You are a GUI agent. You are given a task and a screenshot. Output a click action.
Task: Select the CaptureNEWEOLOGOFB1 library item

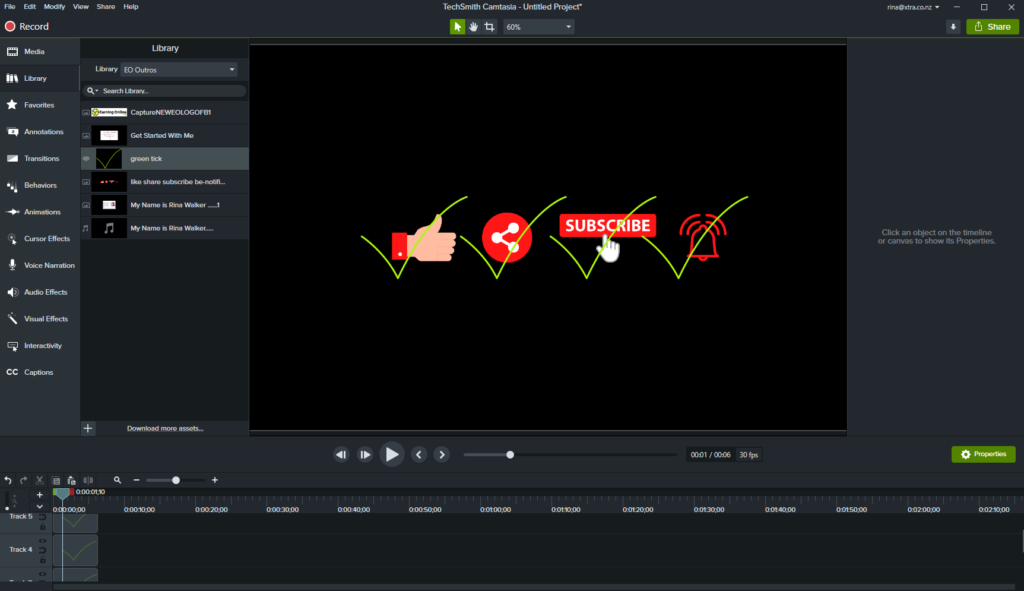tap(165, 112)
